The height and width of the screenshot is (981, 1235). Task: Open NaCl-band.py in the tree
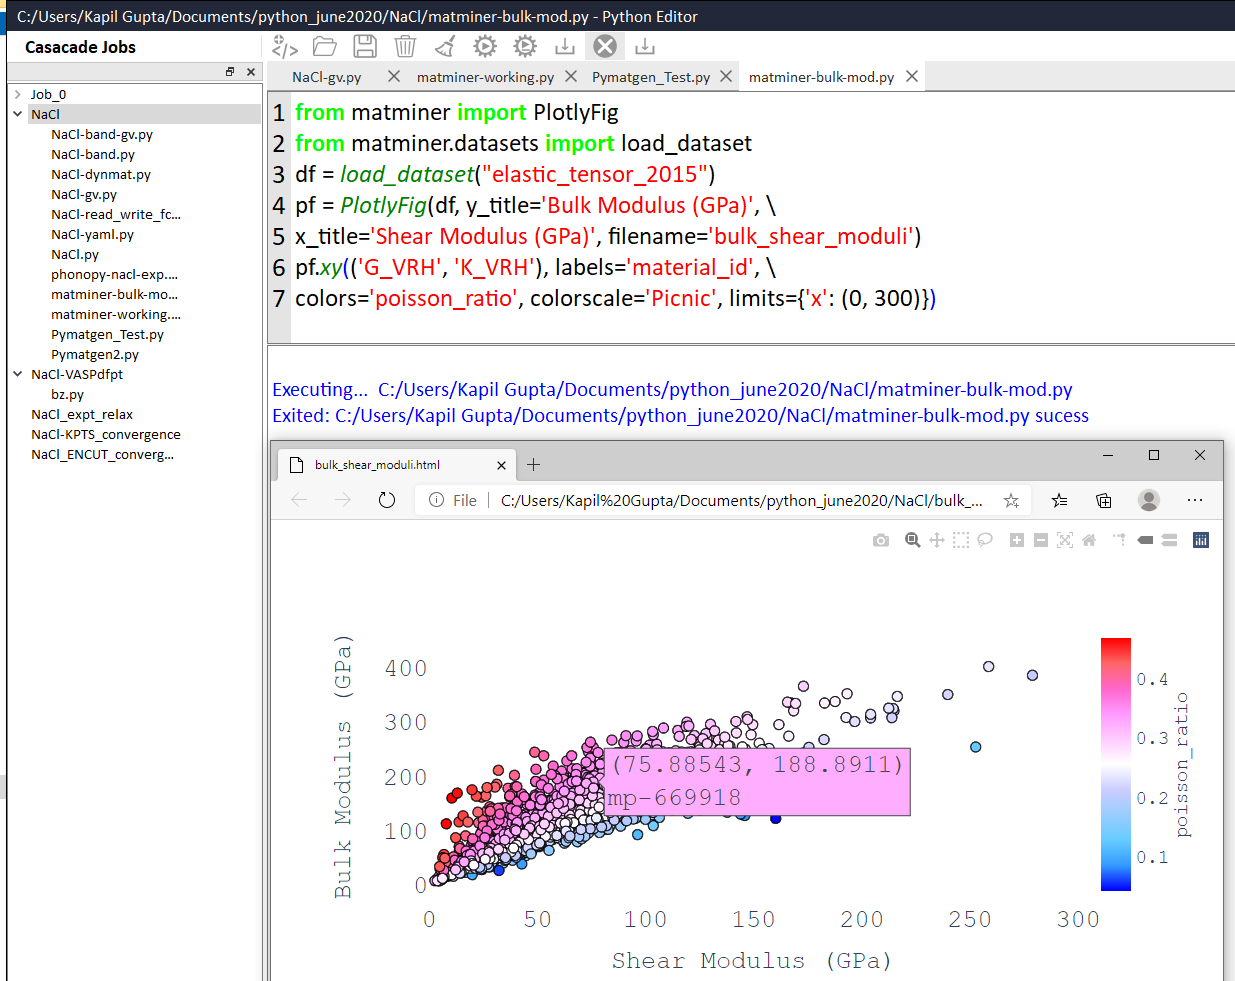tap(93, 155)
